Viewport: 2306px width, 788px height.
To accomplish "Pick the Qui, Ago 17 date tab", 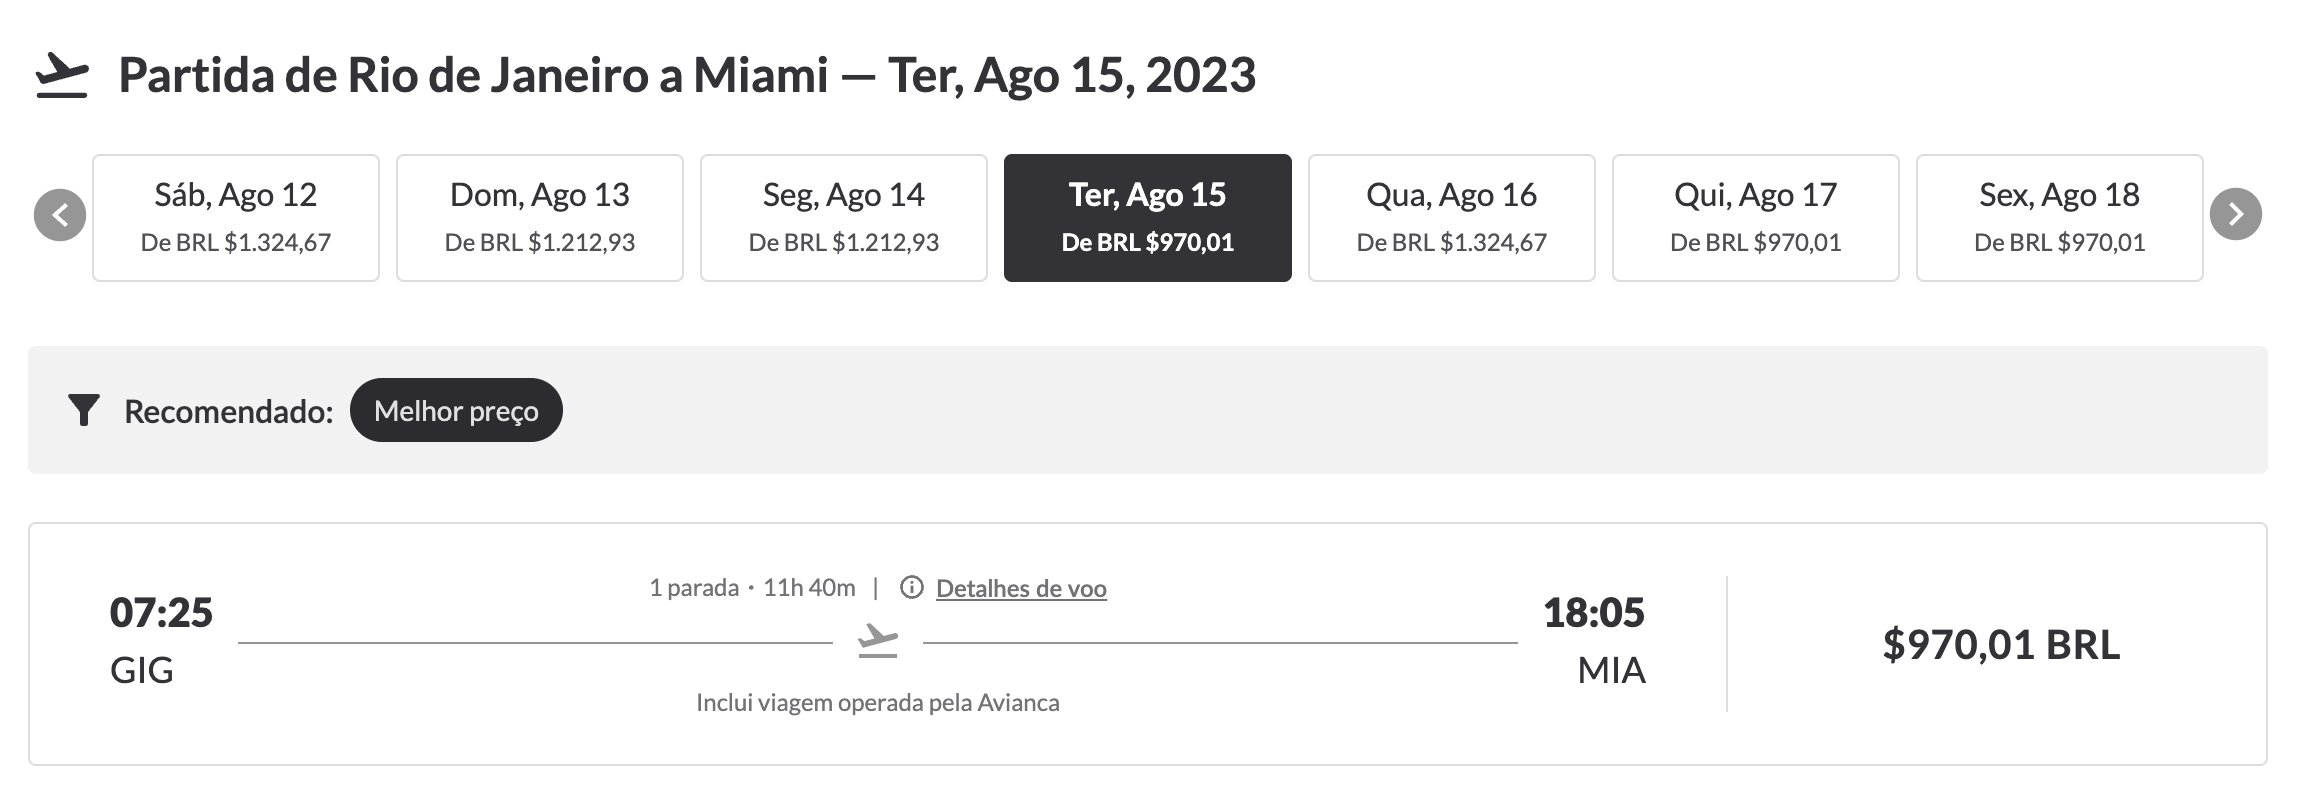I will point(1756,218).
